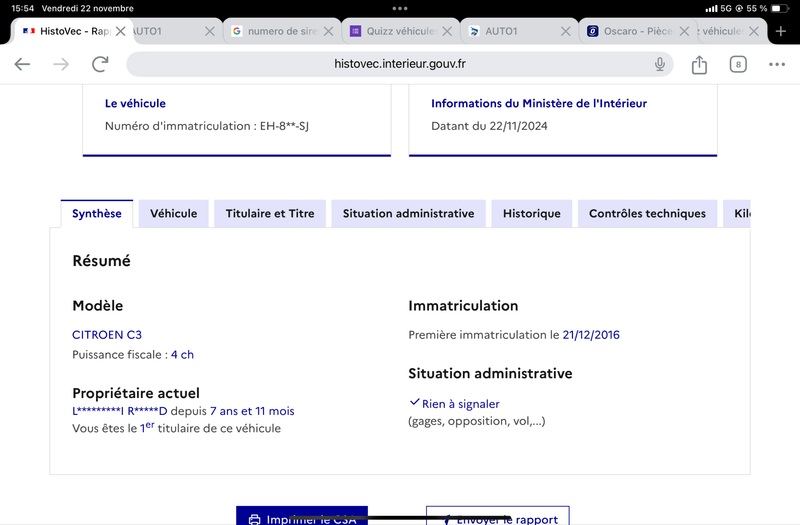Close the Oscaro tab
Screen dimensions: 800x525
[684, 31]
